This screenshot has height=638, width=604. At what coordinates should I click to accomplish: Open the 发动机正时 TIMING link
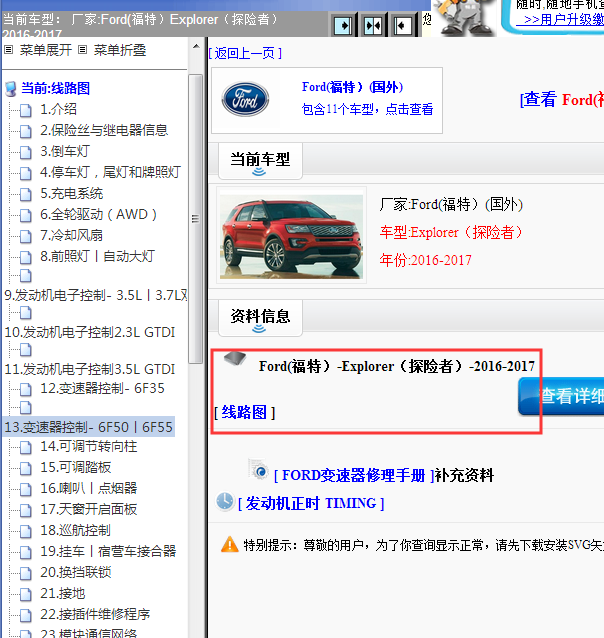[311, 503]
